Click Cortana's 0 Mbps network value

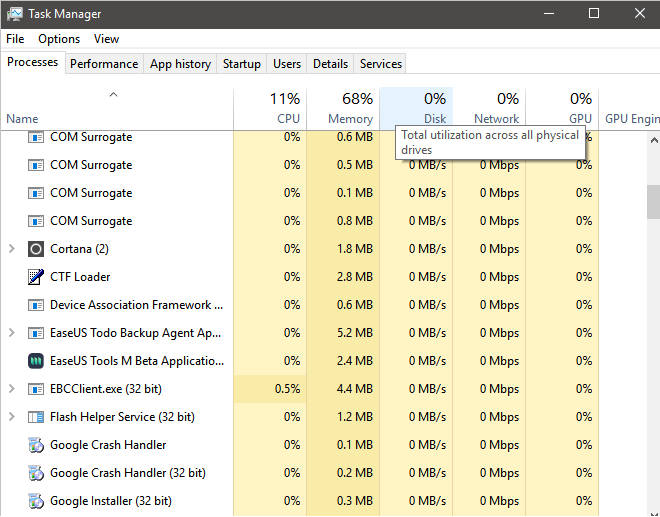click(499, 249)
